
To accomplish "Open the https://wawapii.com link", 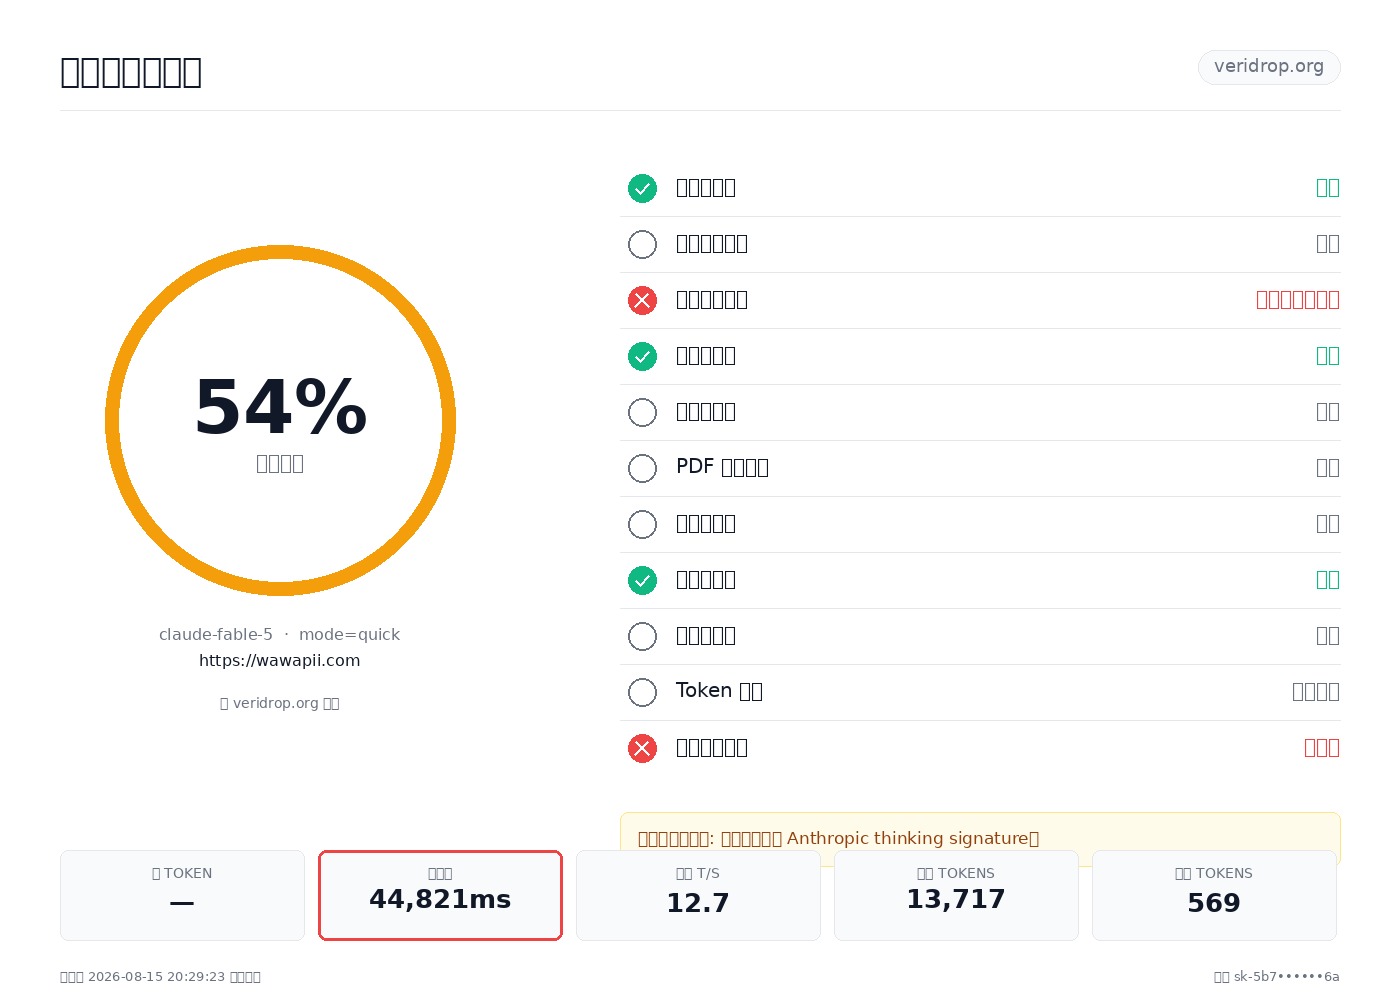I will coord(280,660).
